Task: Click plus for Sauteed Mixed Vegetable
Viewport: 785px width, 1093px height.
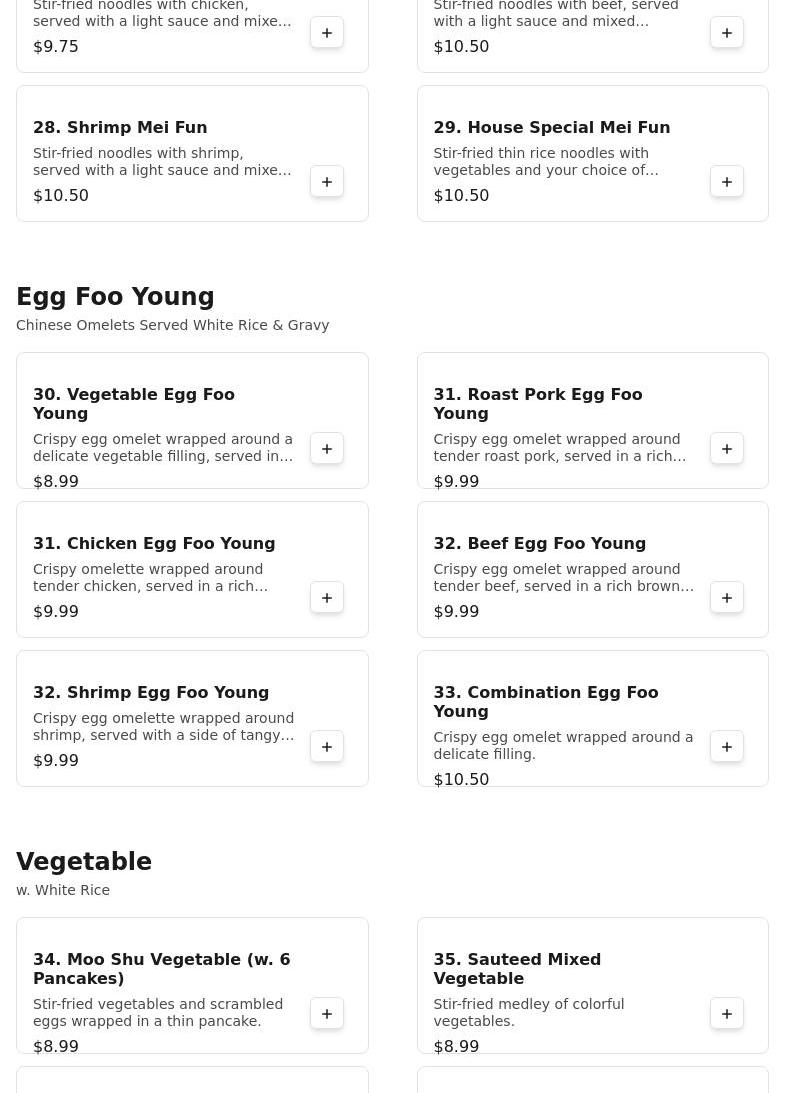Action: coord(727,1014)
